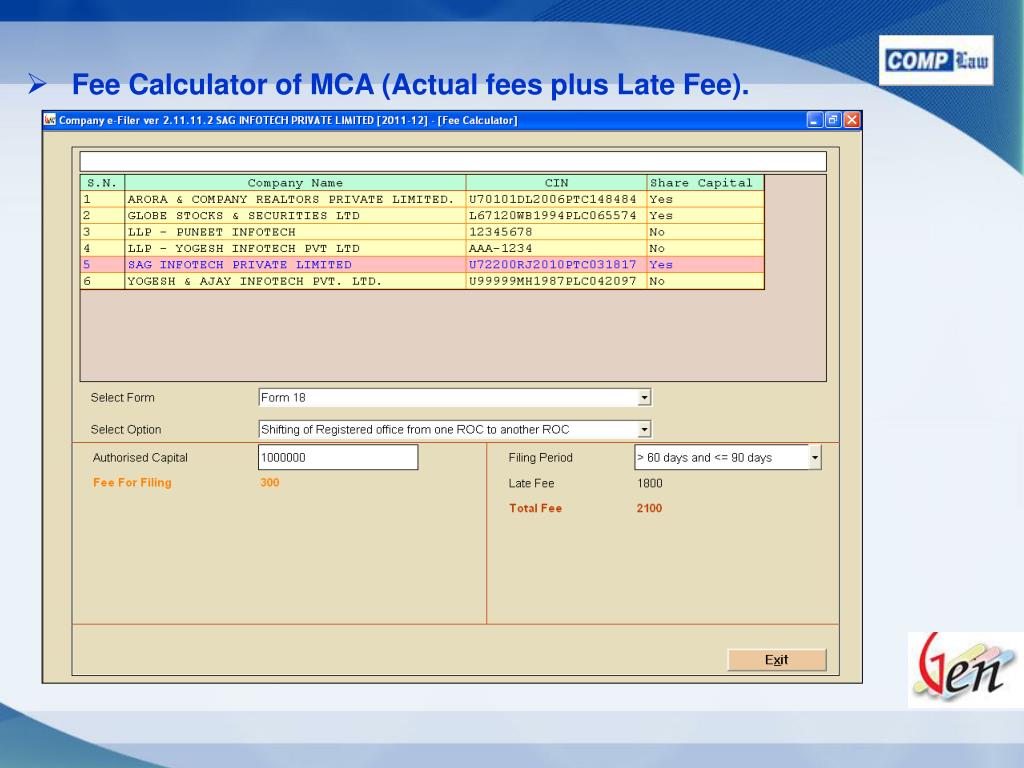This screenshot has width=1024, height=768.
Task: Click the Share Capital column header
Action: 705,183
